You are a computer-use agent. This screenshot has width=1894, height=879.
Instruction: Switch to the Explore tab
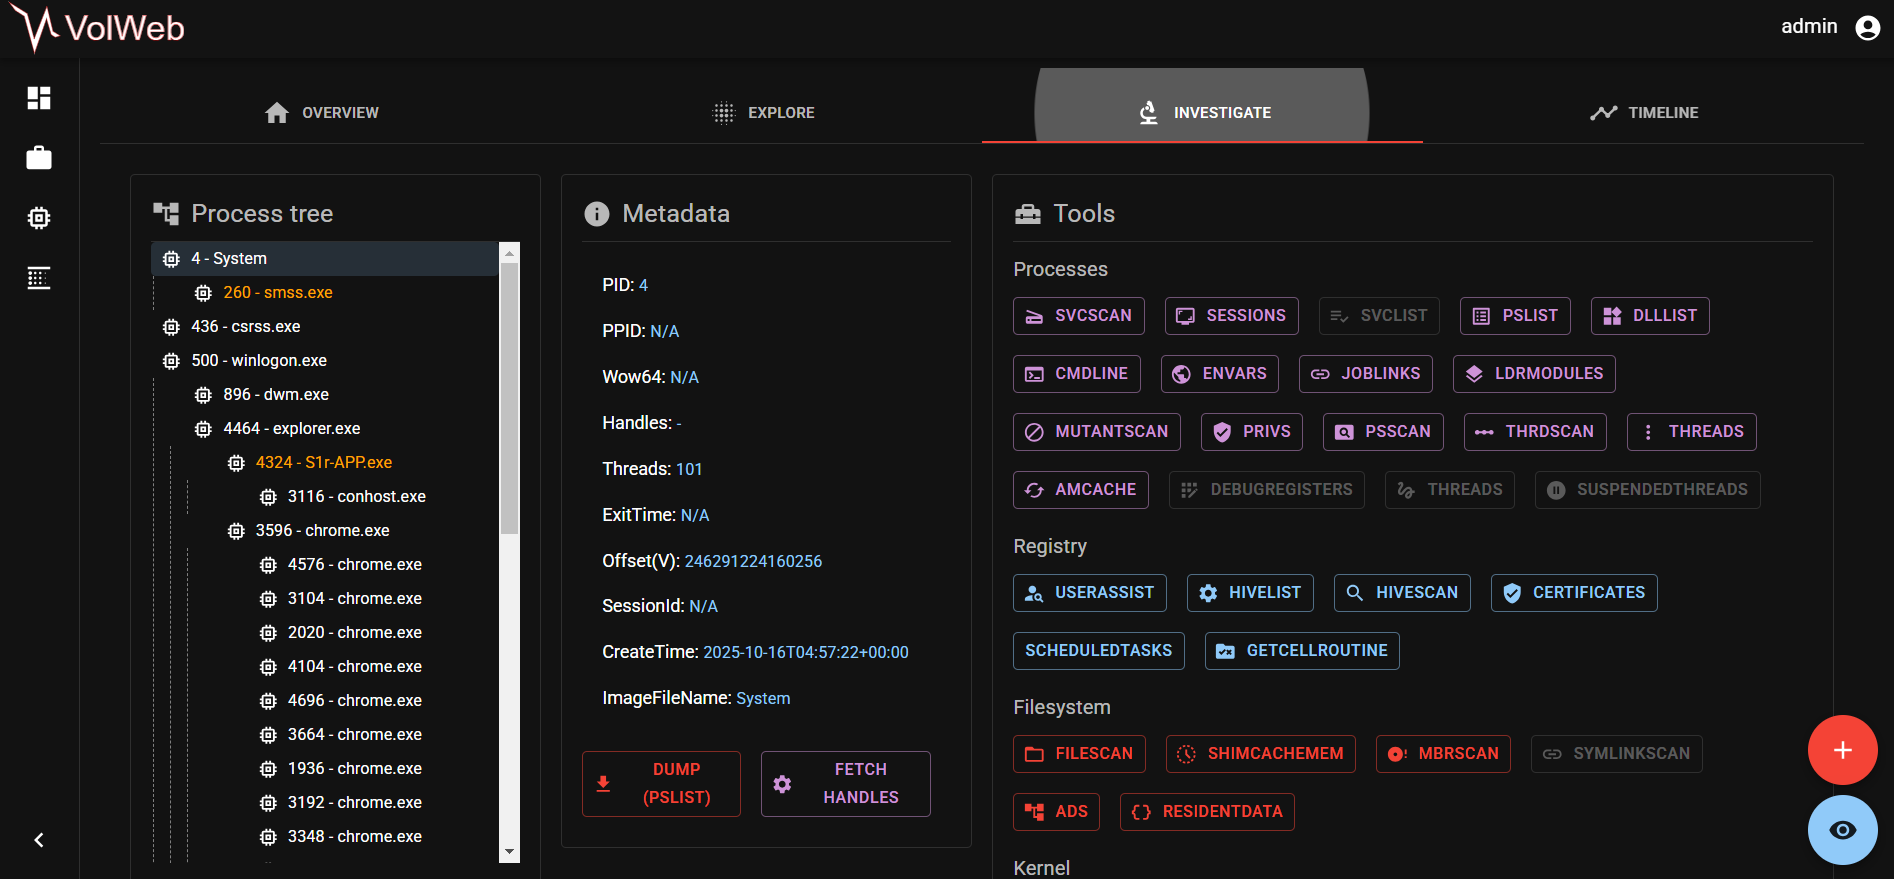[x=762, y=113]
